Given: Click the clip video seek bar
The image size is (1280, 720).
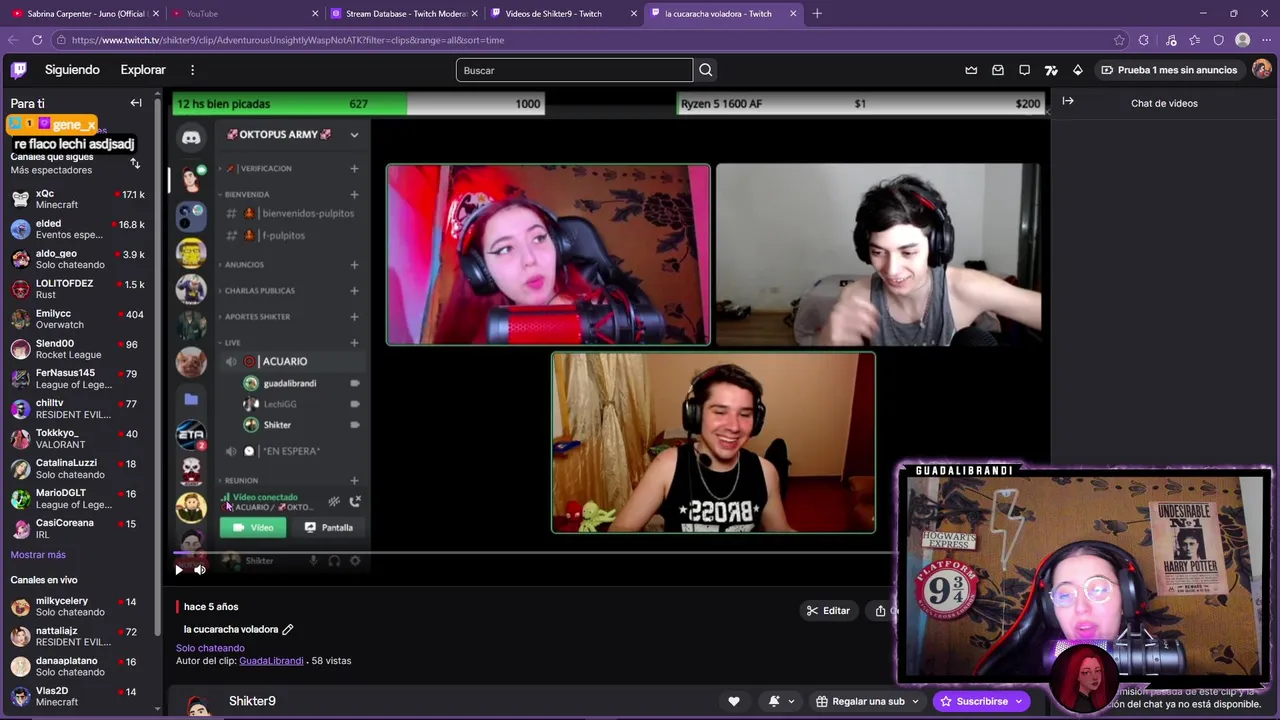Looking at the screenshot, I should 535,552.
